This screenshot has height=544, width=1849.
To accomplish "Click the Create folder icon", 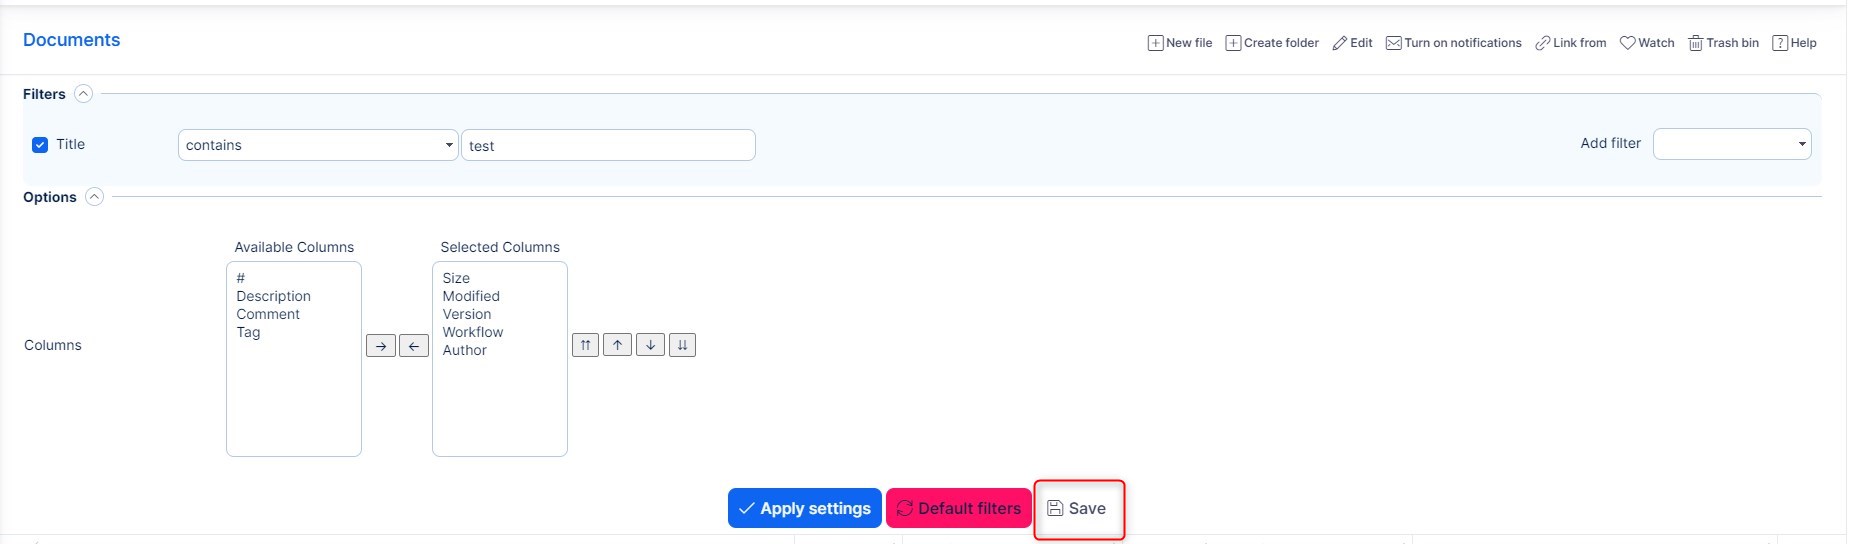I will click(x=1233, y=43).
